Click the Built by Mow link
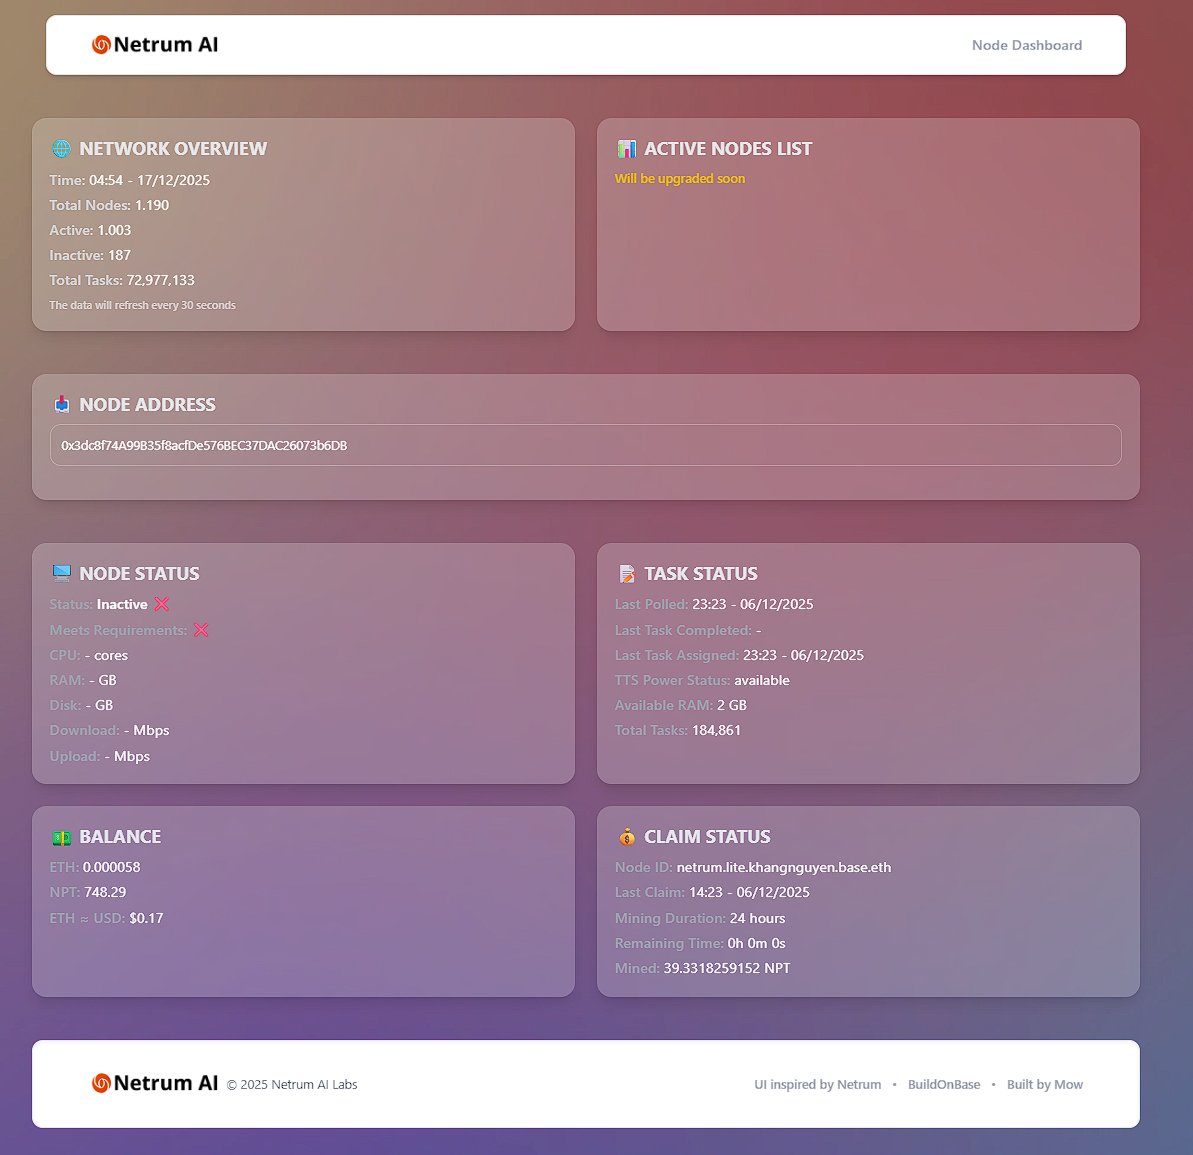 [1045, 1084]
